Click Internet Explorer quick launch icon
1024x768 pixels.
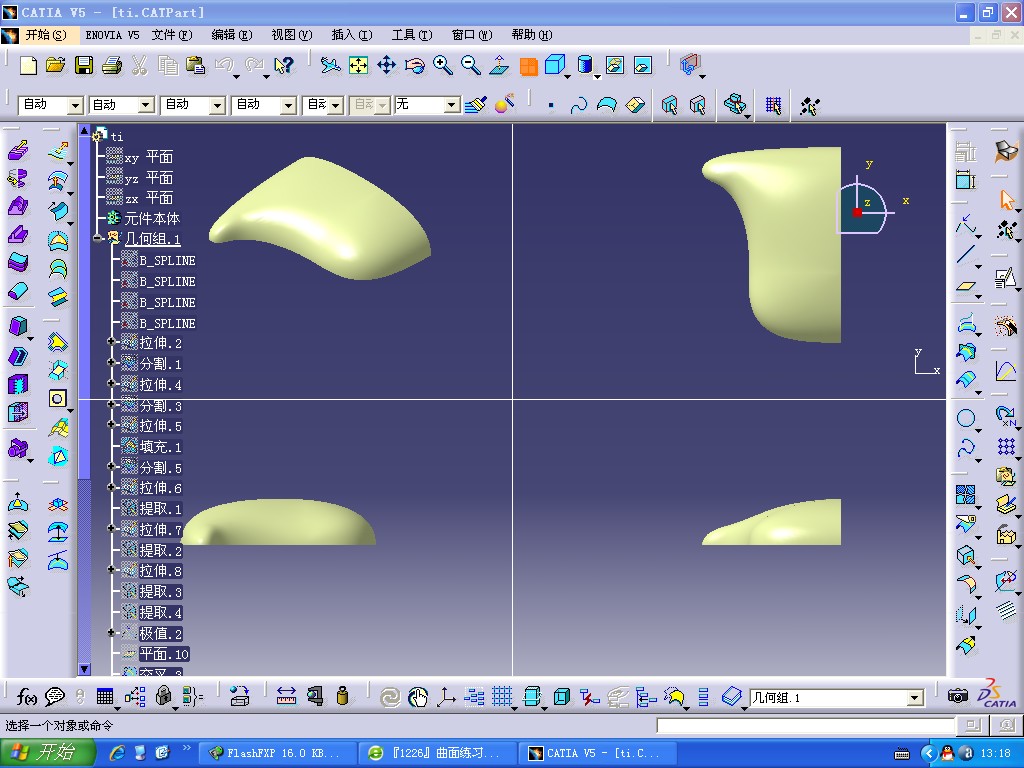(x=118, y=753)
